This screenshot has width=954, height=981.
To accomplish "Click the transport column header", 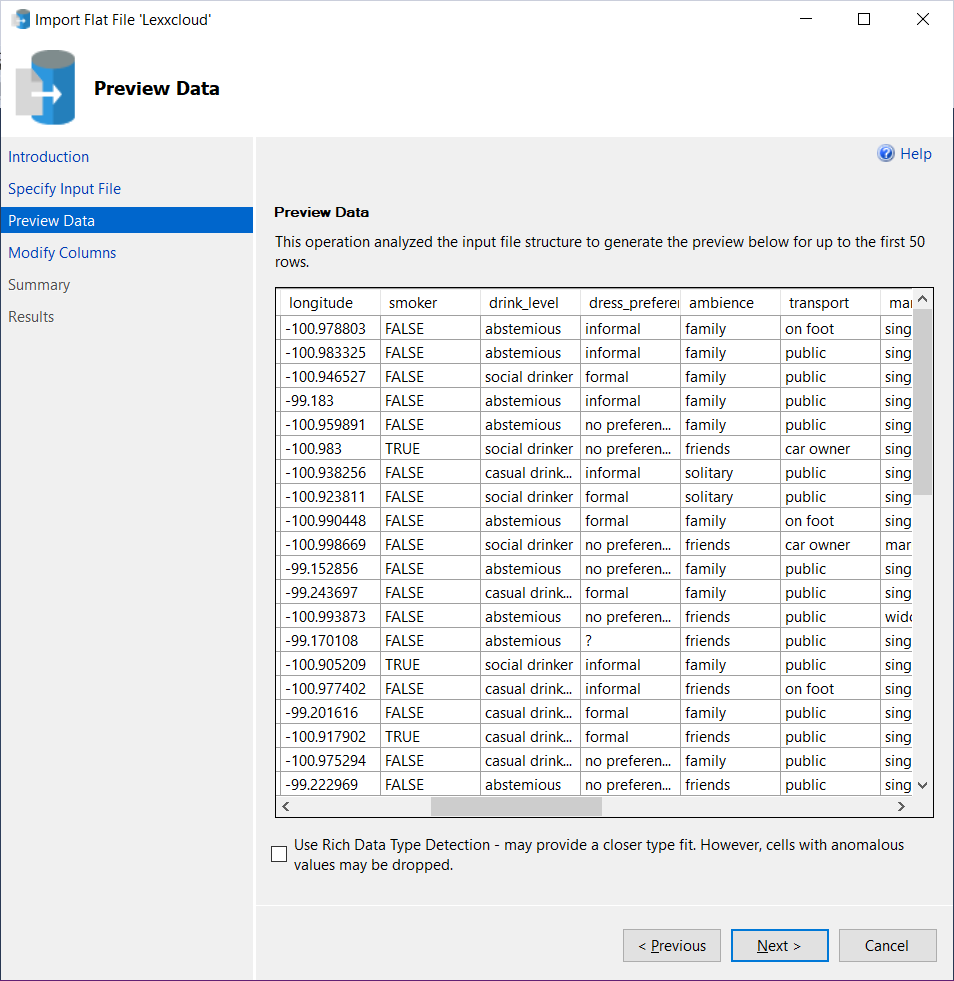I will (x=831, y=303).
